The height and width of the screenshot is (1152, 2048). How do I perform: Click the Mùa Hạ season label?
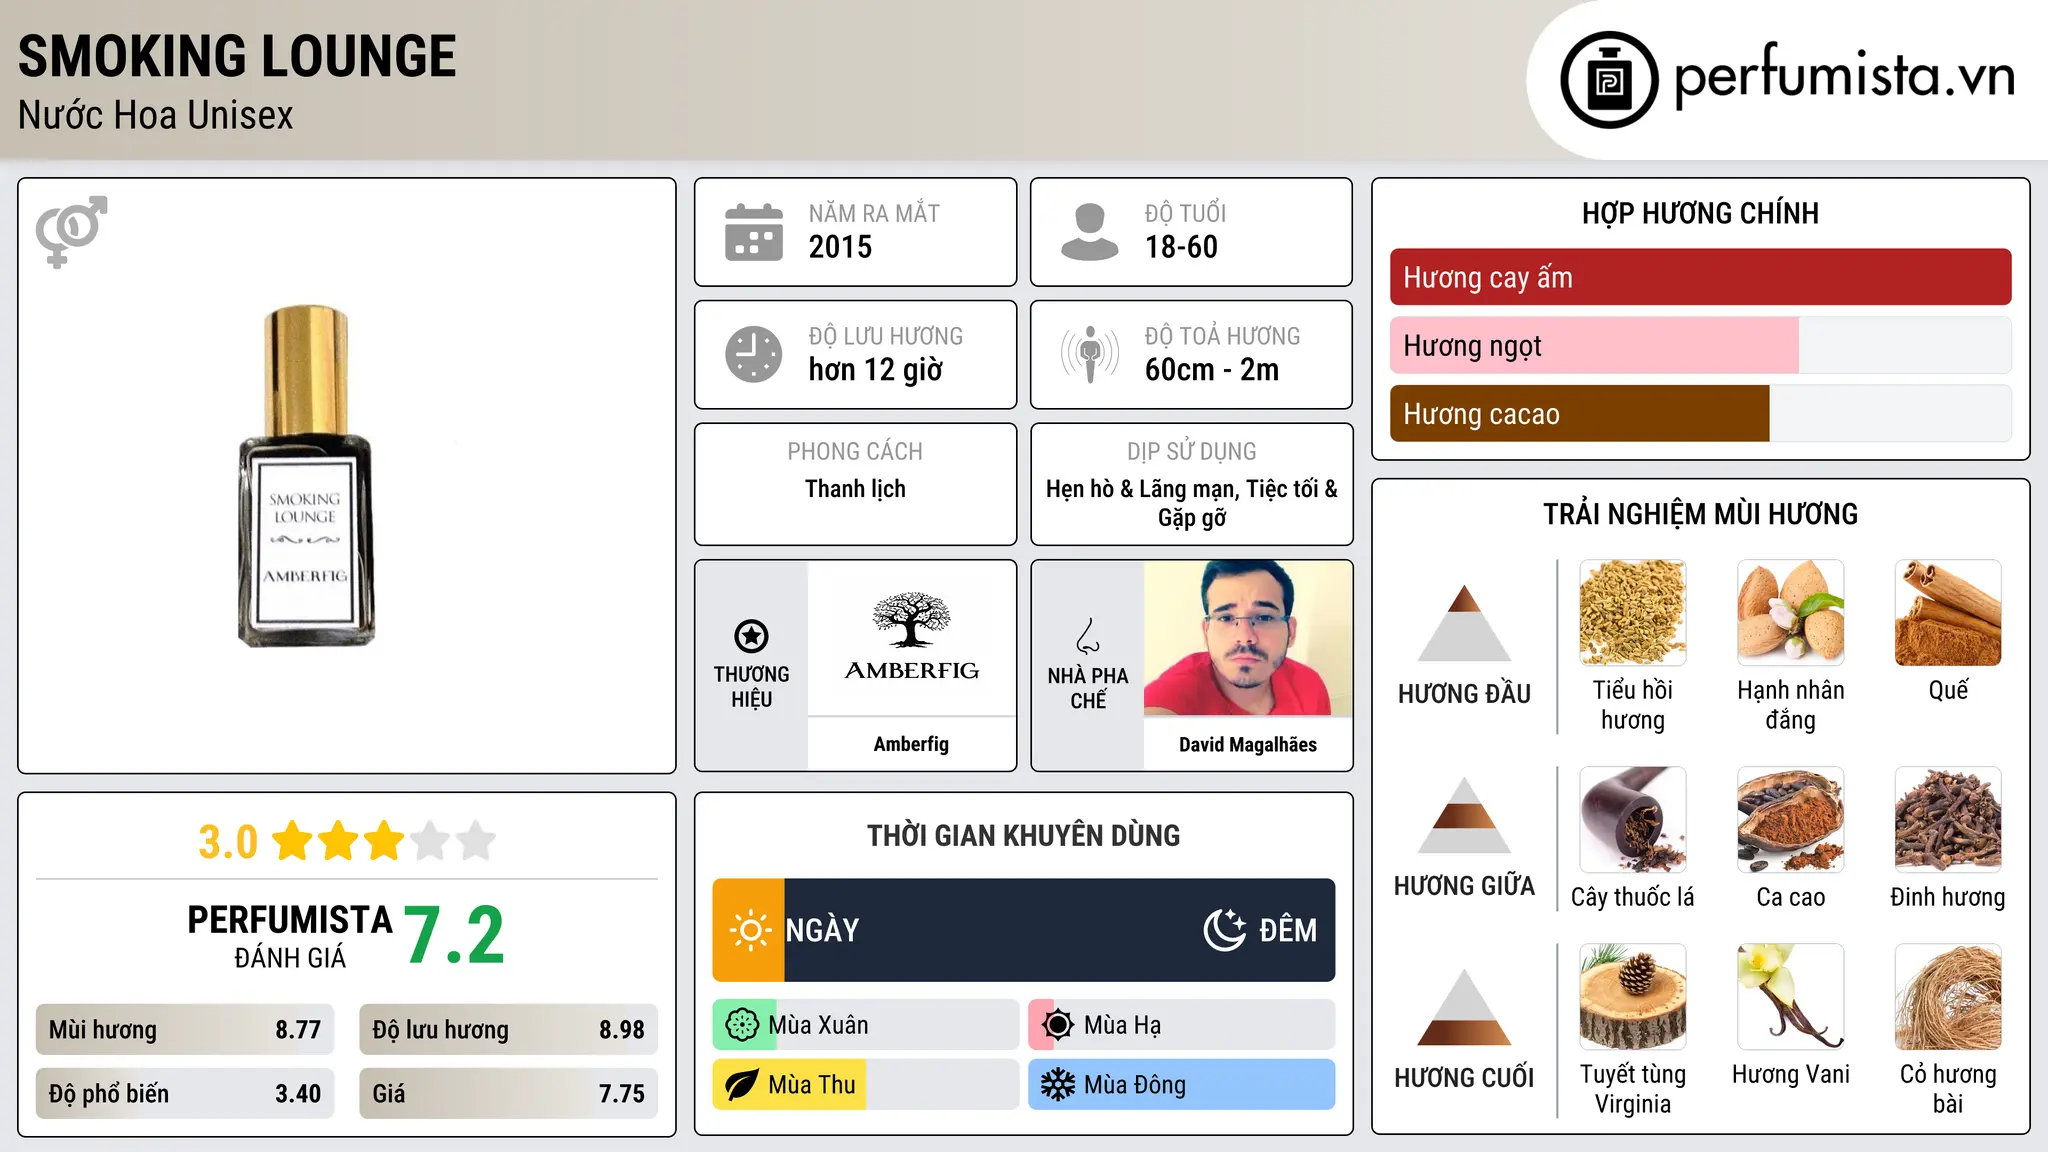click(x=1123, y=1026)
